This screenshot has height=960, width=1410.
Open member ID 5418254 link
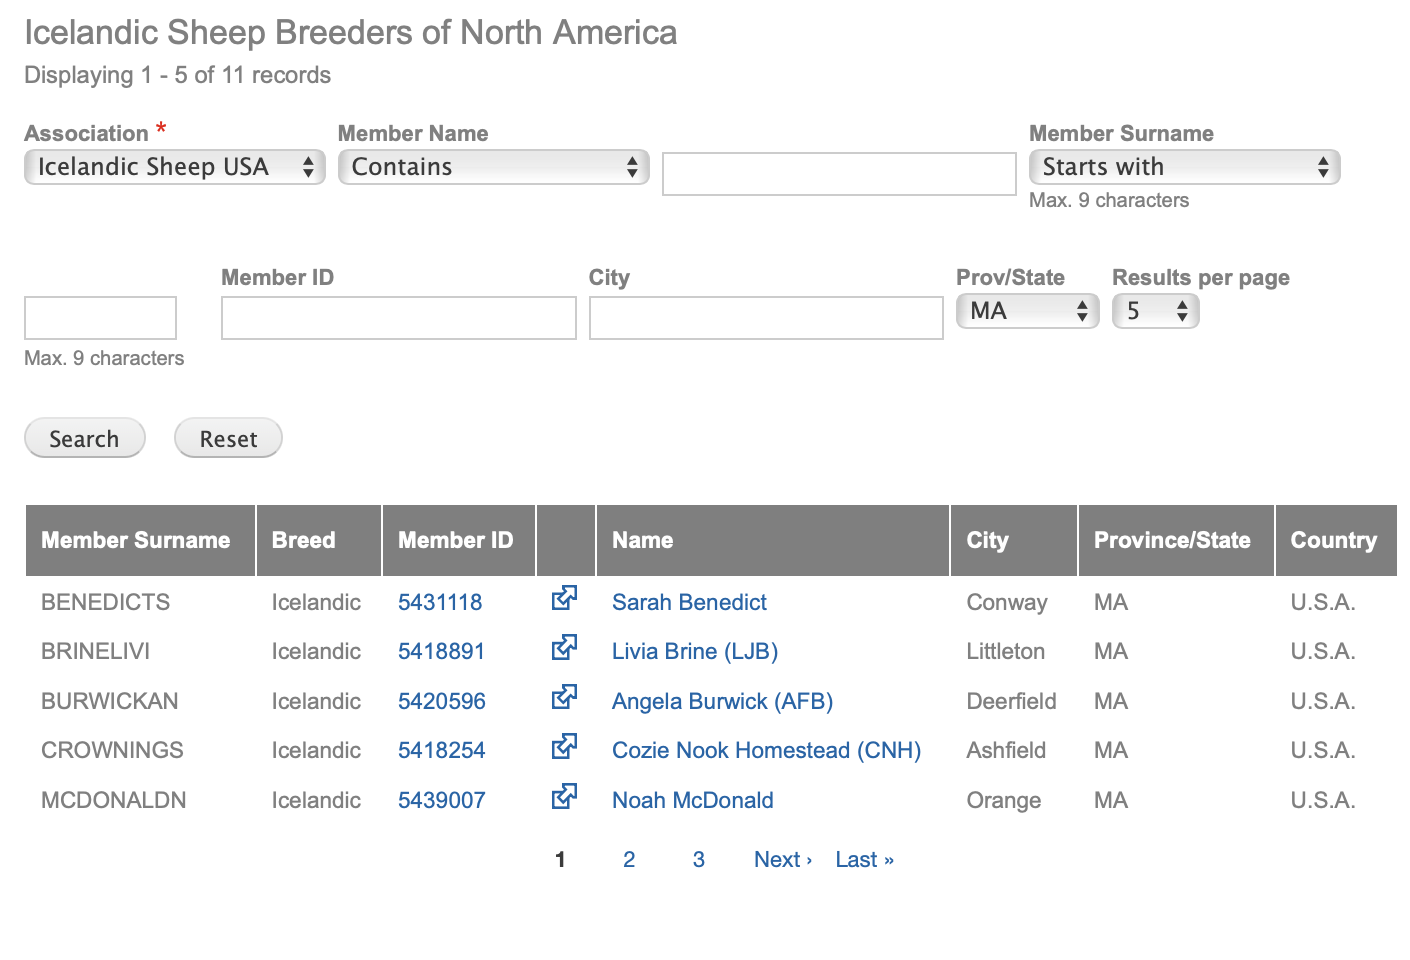[x=442, y=750]
